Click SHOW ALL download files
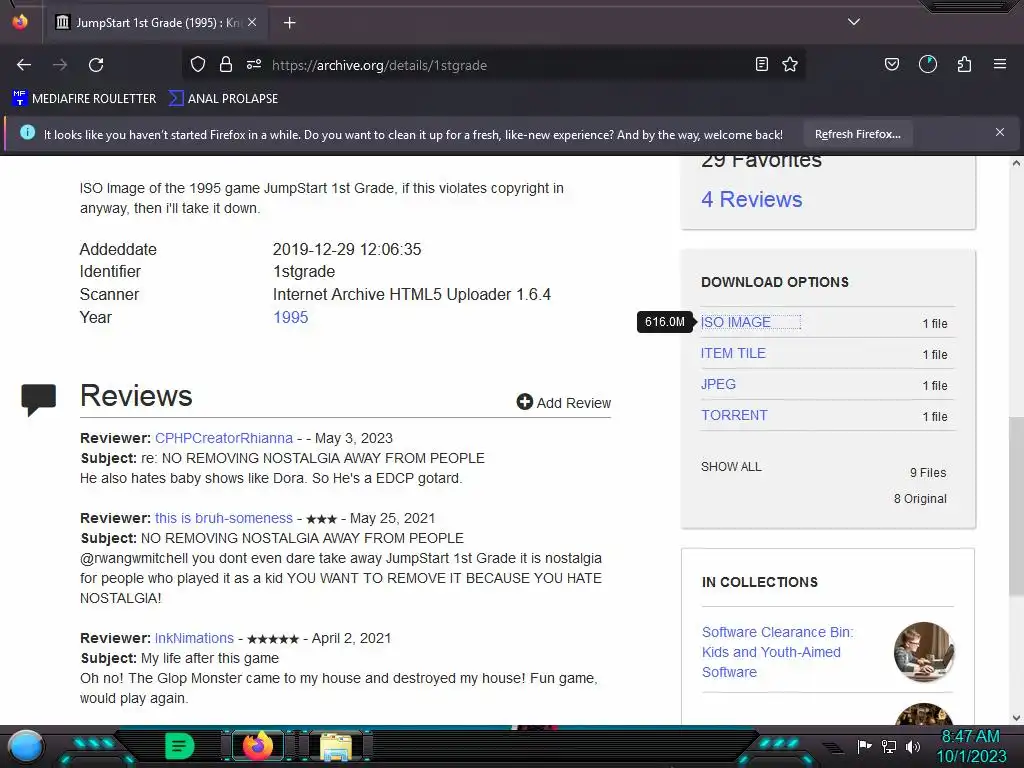The width and height of the screenshot is (1024, 768). pyautogui.click(x=731, y=467)
